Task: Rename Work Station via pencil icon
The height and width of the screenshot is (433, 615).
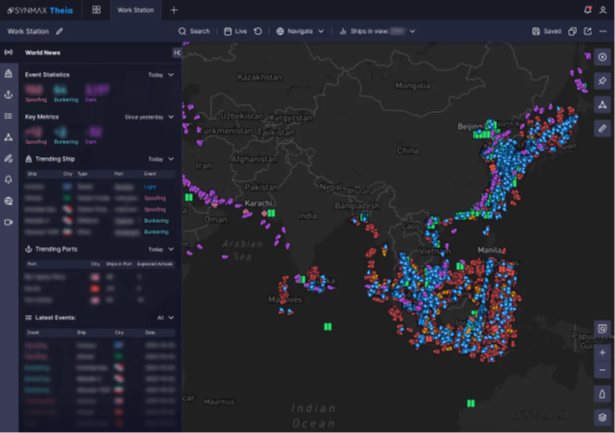Action: 59,31
